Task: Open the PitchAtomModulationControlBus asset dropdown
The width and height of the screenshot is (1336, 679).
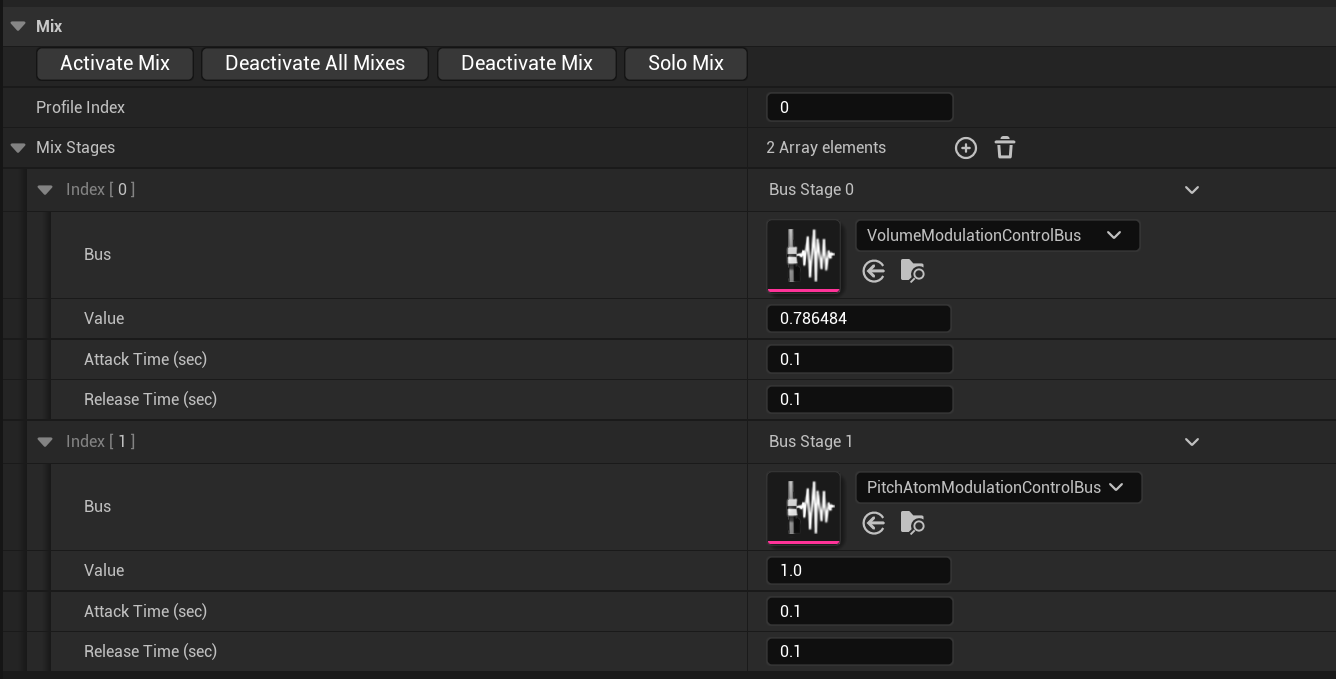Action: click(998, 488)
